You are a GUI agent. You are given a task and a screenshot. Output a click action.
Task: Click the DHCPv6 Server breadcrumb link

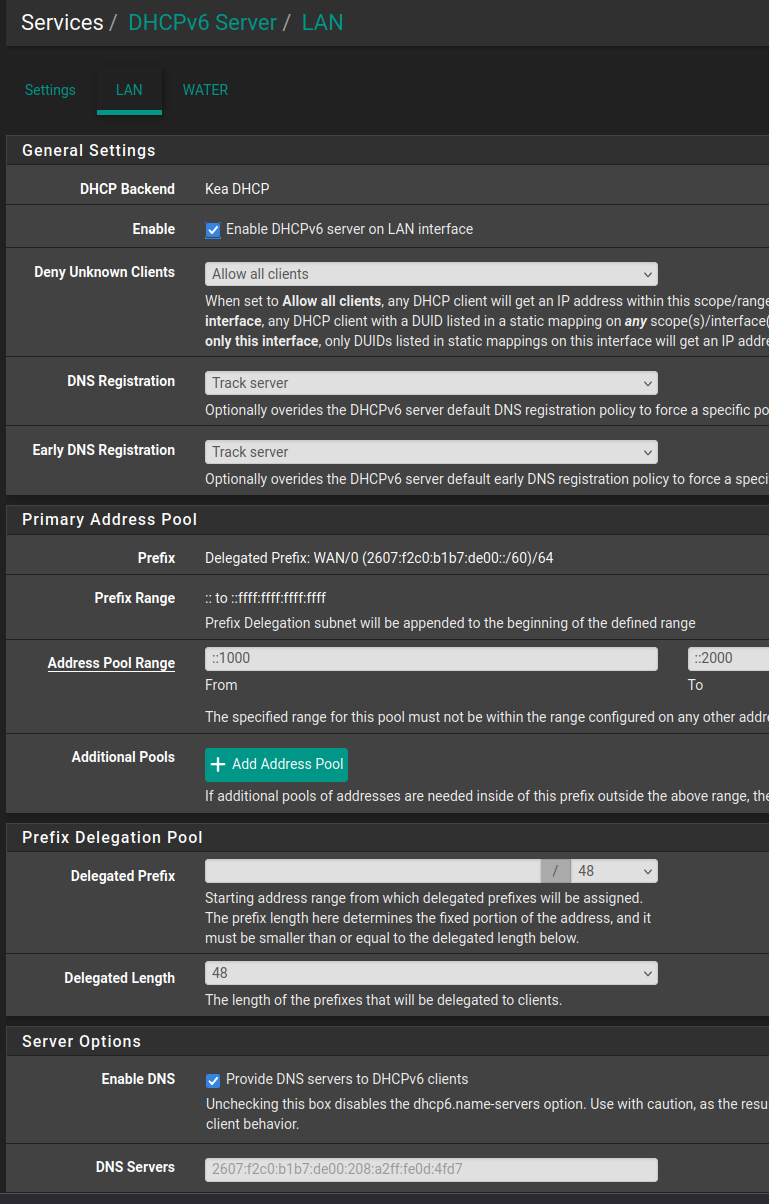click(202, 22)
